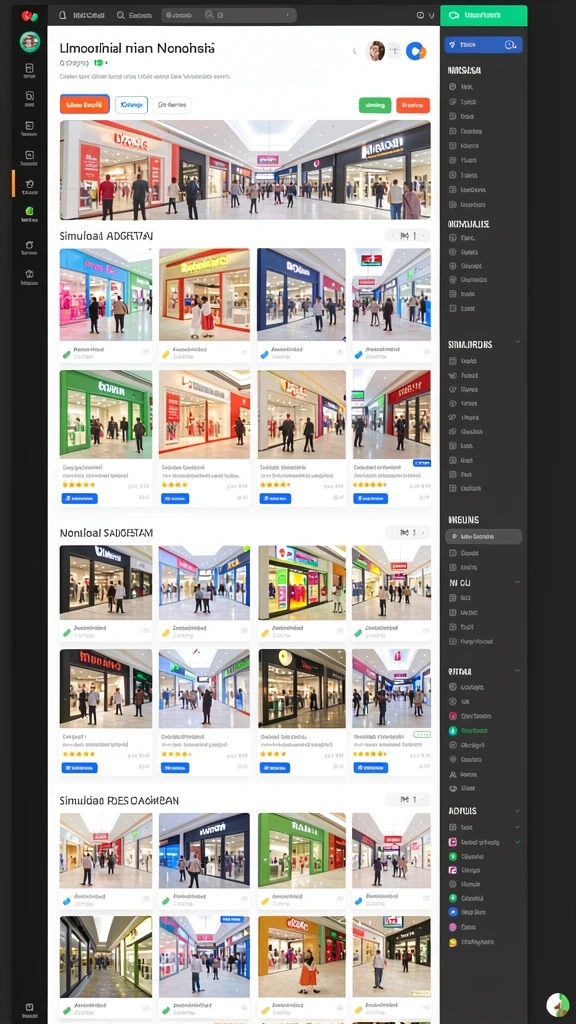The height and width of the screenshot is (1024, 576).
Task: Click the back chevron in the page header
Action: click(x=355, y=51)
